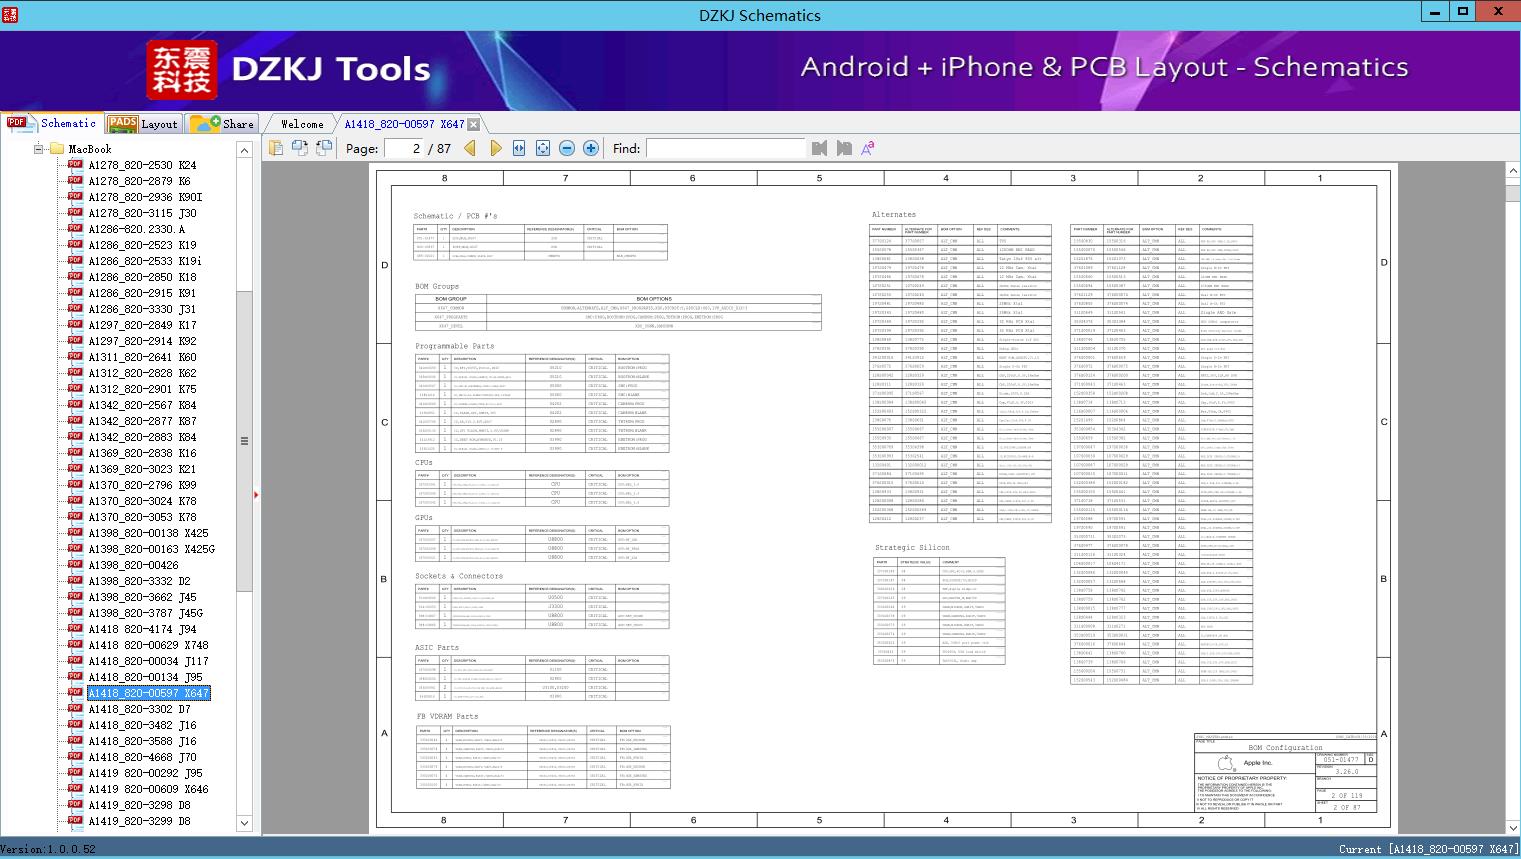Open A1370_820-3024 K78 schematic
This screenshot has width=1521, height=859.
pos(142,501)
